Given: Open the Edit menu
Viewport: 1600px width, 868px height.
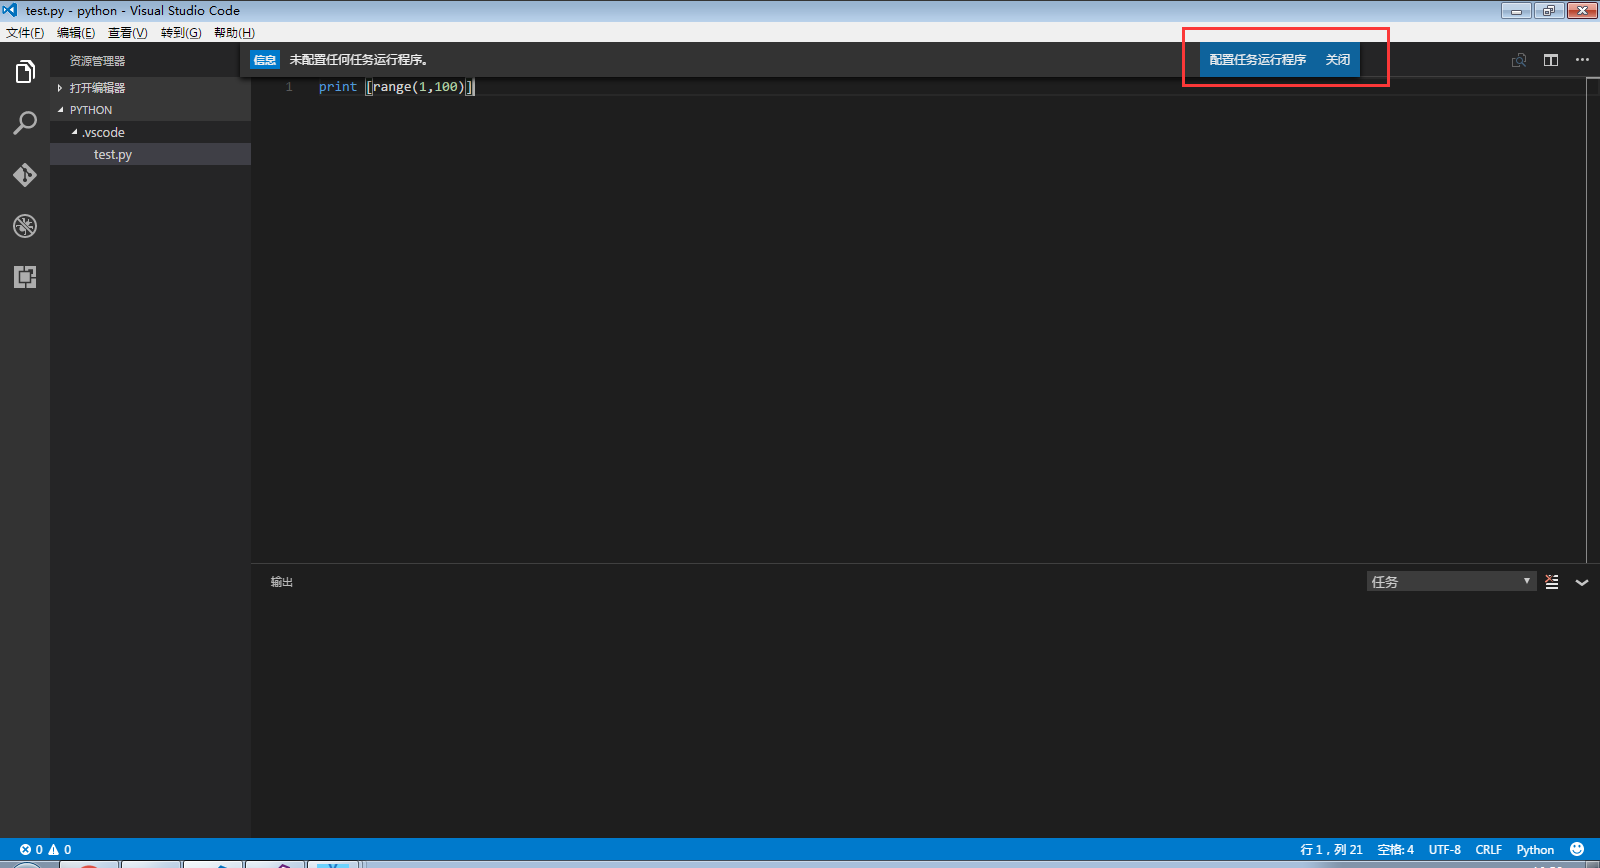Looking at the screenshot, I should tap(76, 33).
